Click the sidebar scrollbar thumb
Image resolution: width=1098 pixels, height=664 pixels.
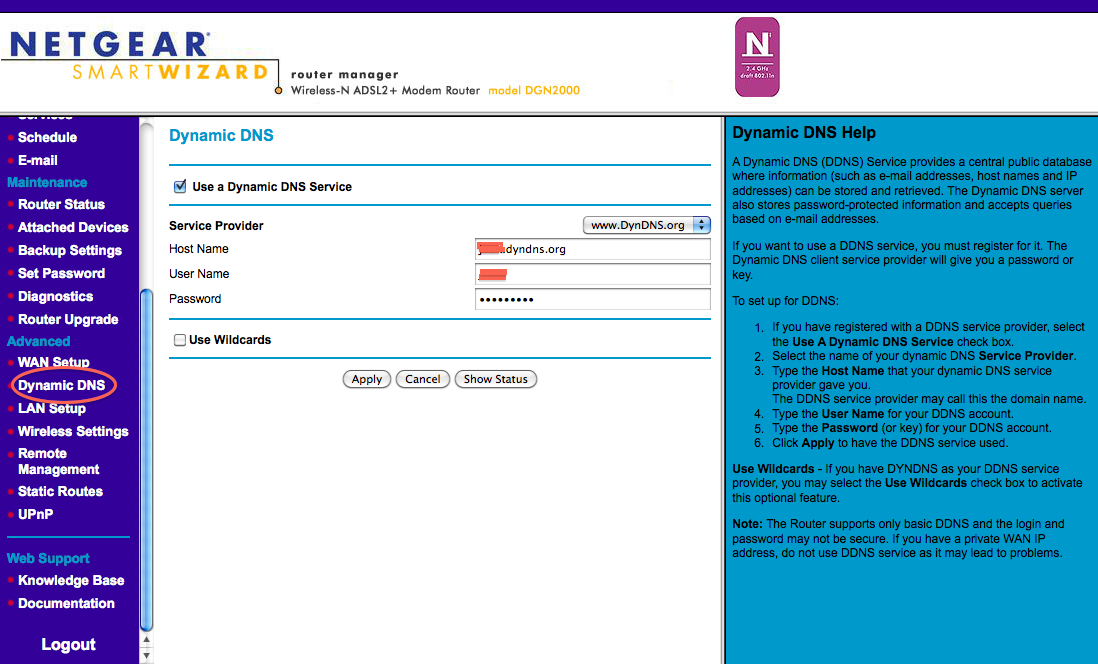146,460
